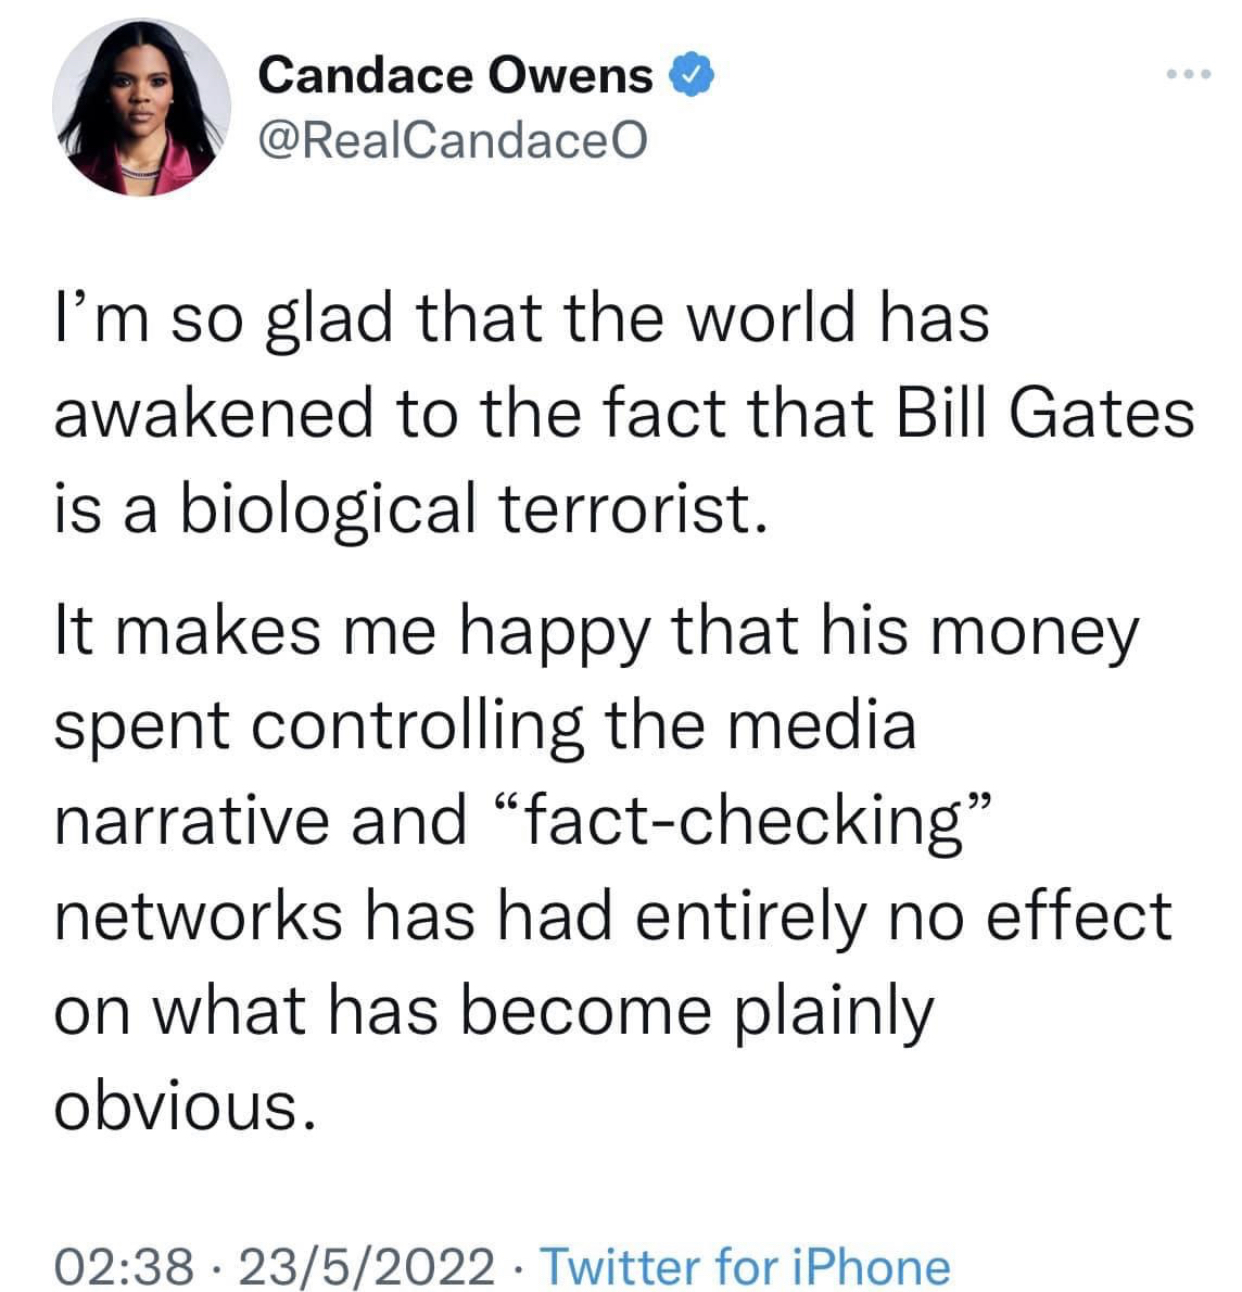Click the Twitter for iPhone source link
The height and width of the screenshot is (1292, 1242).
tap(745, 1265)
